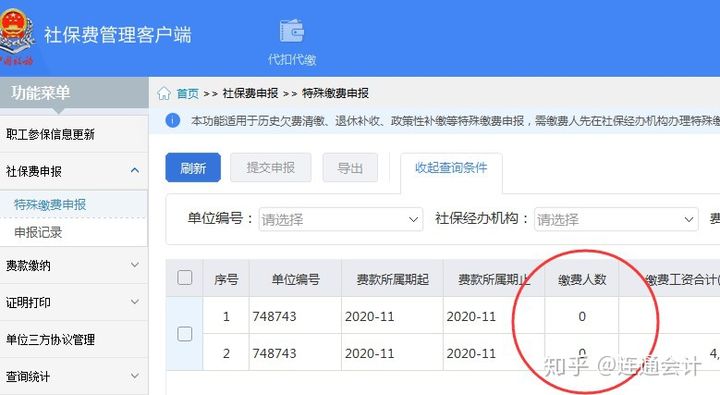The width and height of the screenshot is (720, 395).
Task: Click the 提交申报 button
Action: 270,168
